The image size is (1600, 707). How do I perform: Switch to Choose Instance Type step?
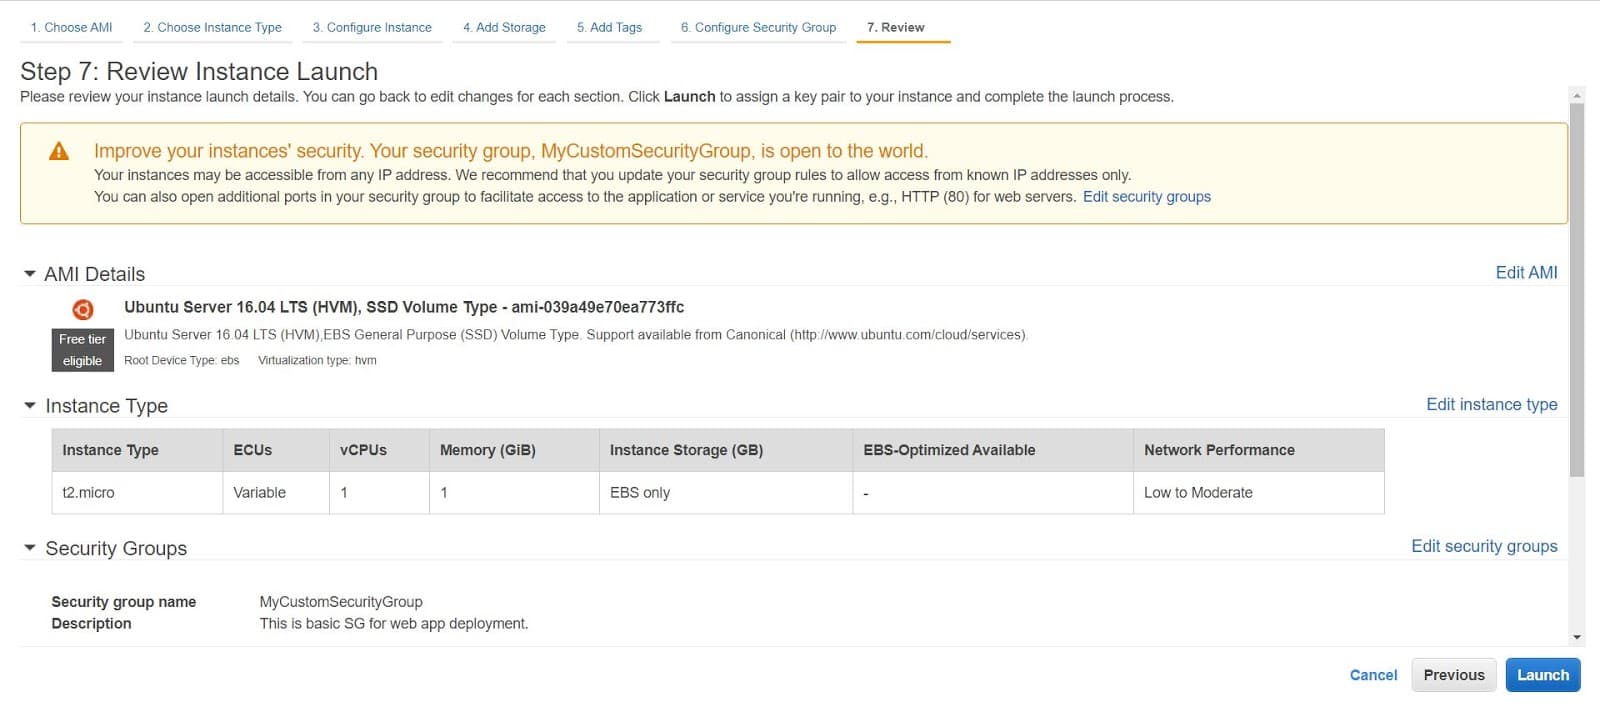[212, 27]
